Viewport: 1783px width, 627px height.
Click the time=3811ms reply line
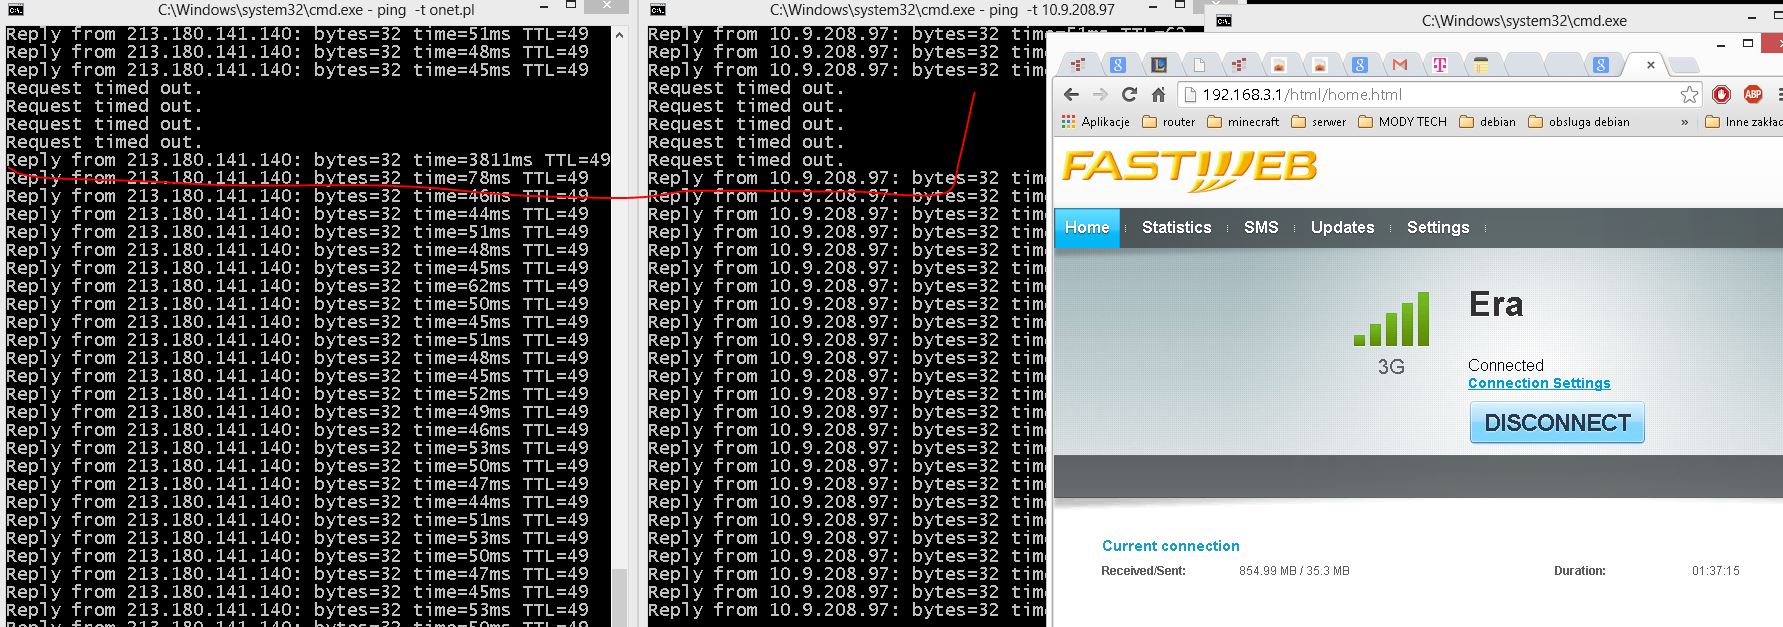[308, 160]
